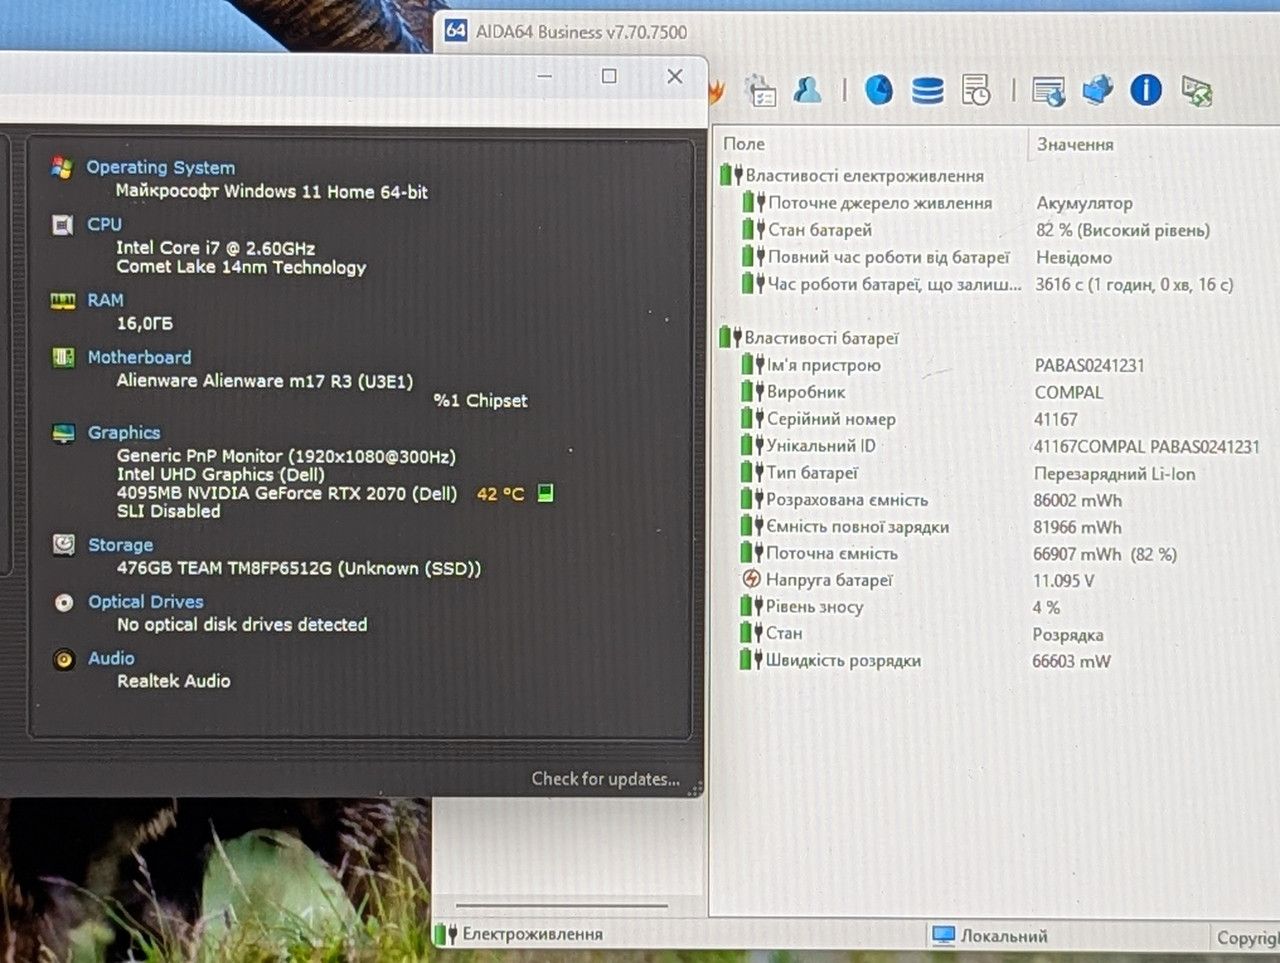Open the Operating System section link
This screenshot has width=1280, height=963.
[x=160, y=167]
